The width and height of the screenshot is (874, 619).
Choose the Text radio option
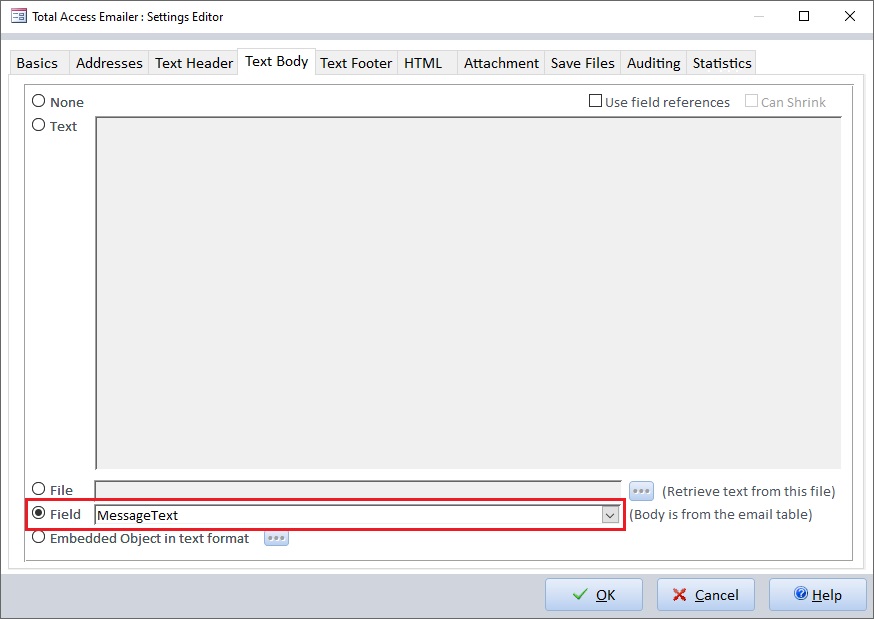(x=38, y=125)
